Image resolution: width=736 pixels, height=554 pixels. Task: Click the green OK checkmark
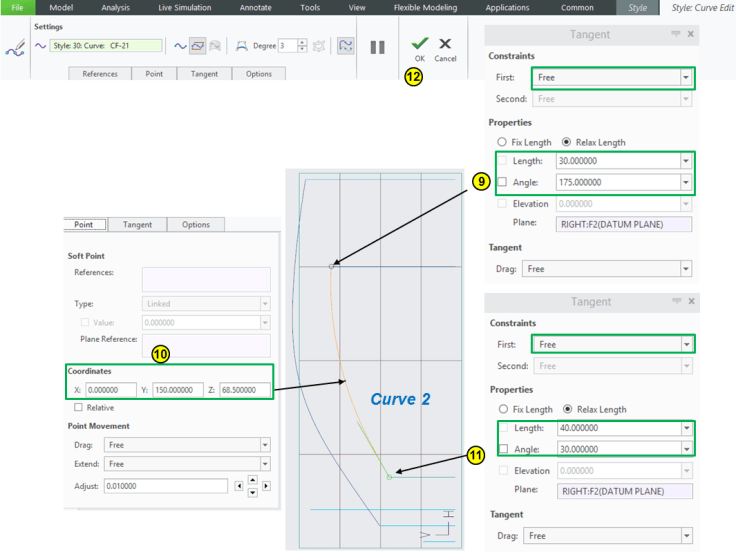click(x=419, y=44)
